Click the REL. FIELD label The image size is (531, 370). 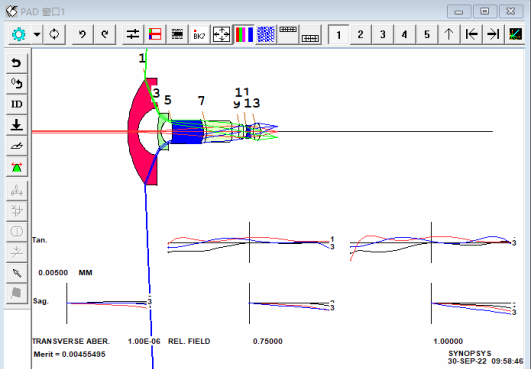[189, 341]
